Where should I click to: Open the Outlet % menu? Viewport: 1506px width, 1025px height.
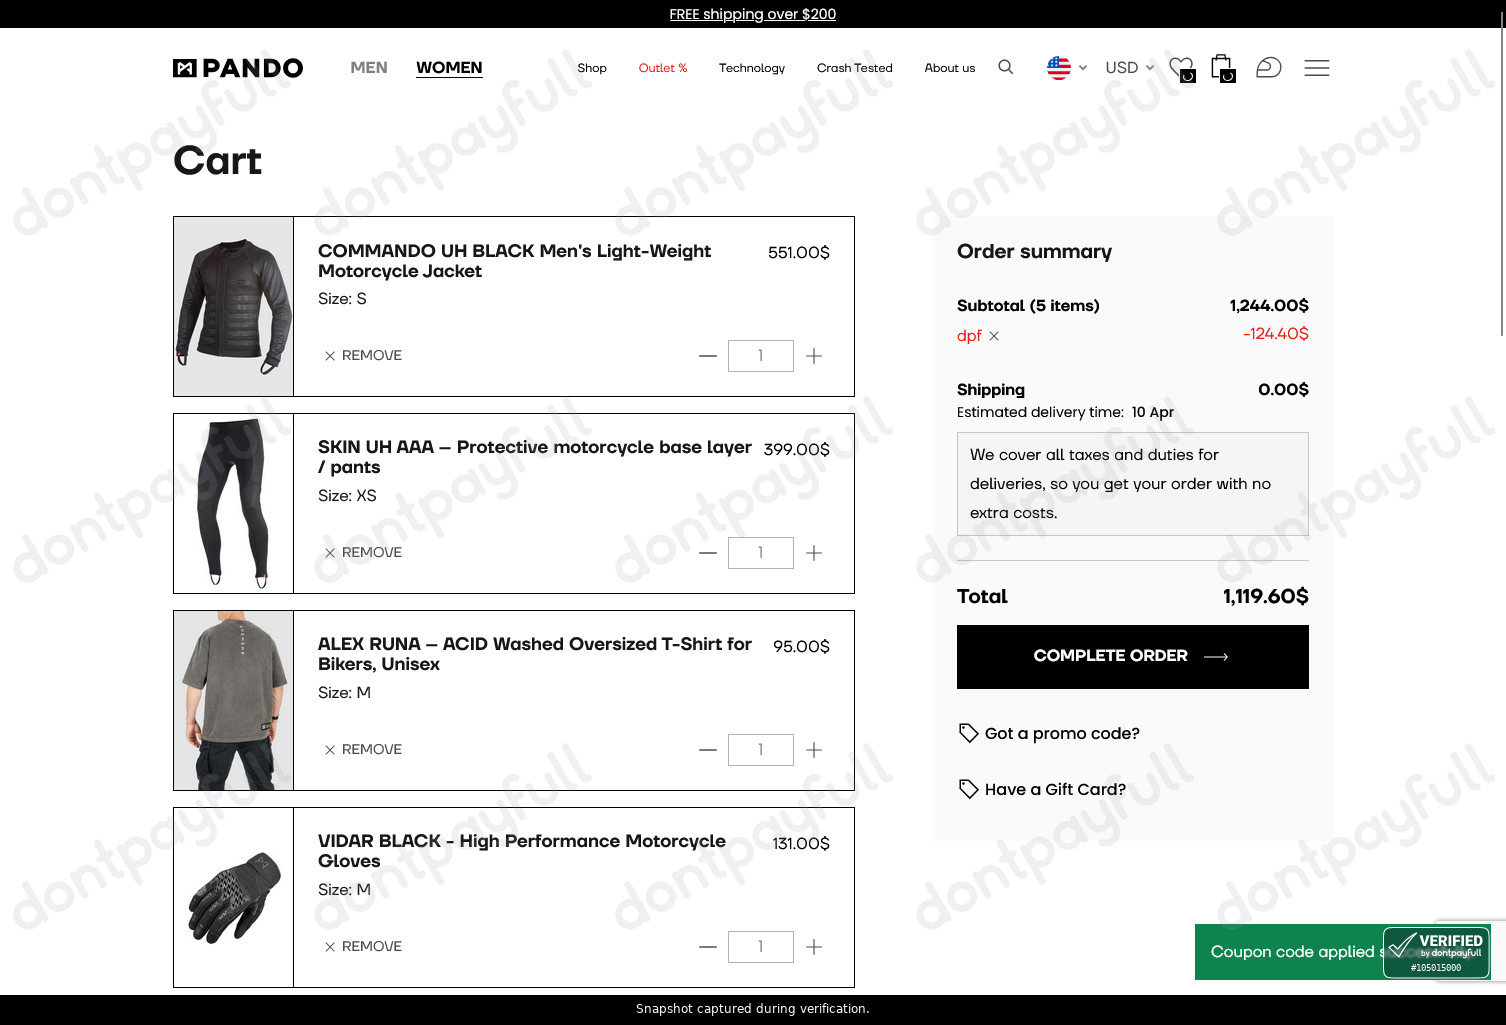pos(663,68)
